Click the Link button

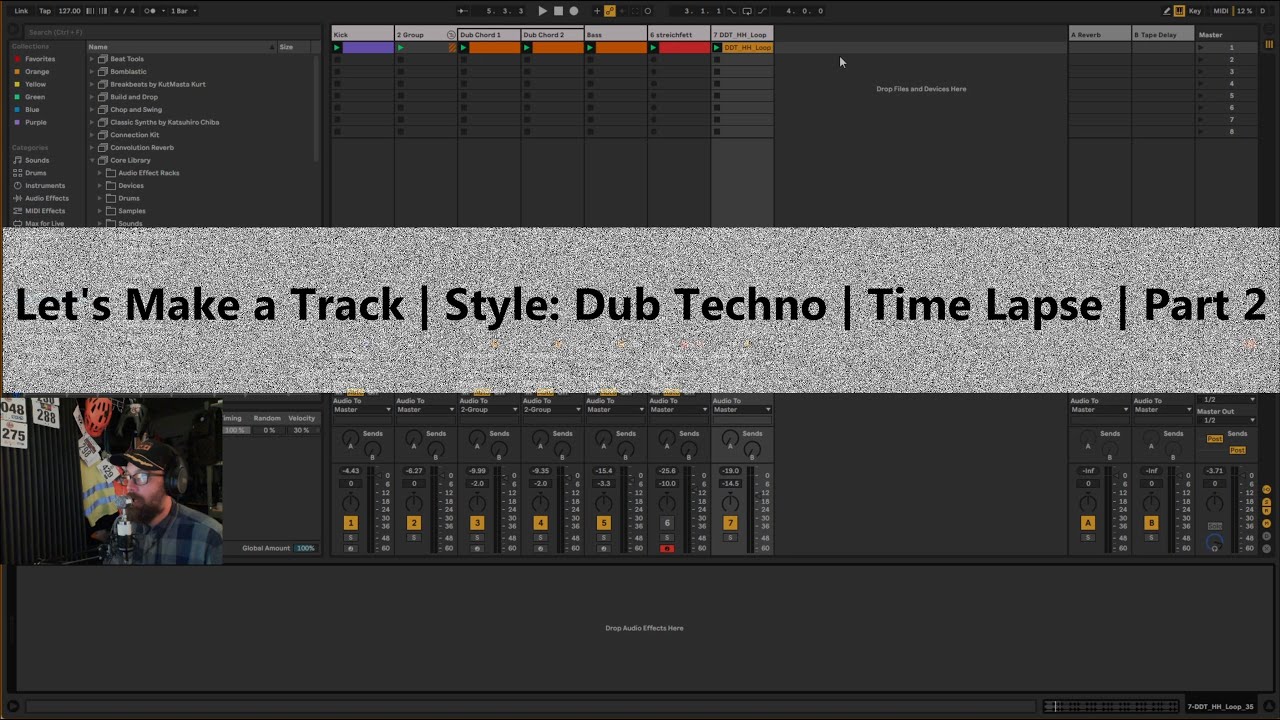21,11
